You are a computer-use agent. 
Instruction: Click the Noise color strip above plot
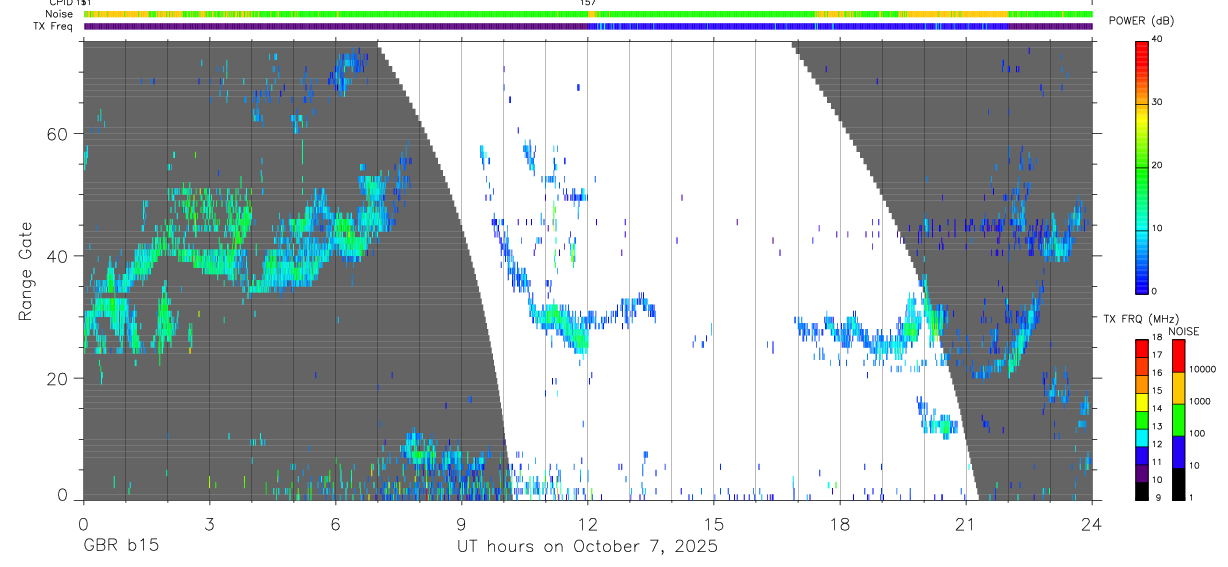[588, 14]
